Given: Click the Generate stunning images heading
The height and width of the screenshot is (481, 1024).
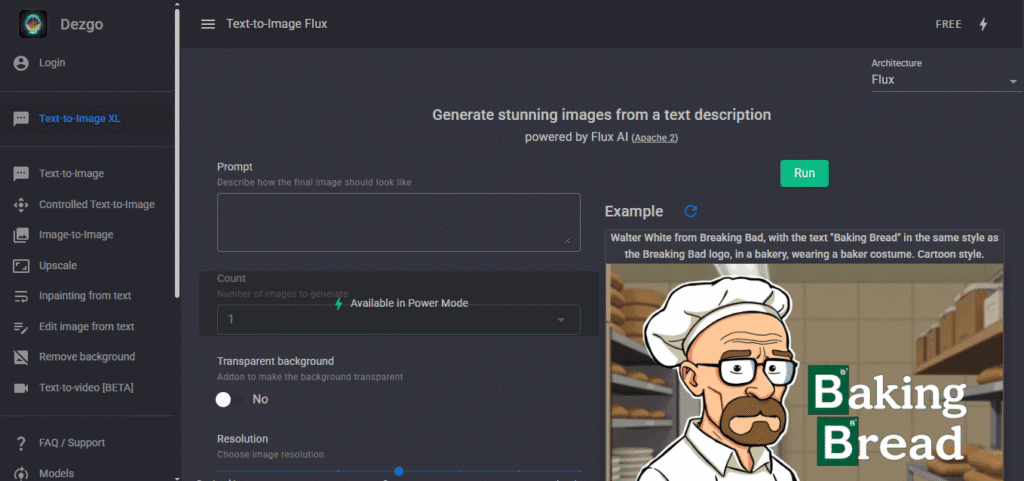Looking at the screenshot, I should [601, 115].
